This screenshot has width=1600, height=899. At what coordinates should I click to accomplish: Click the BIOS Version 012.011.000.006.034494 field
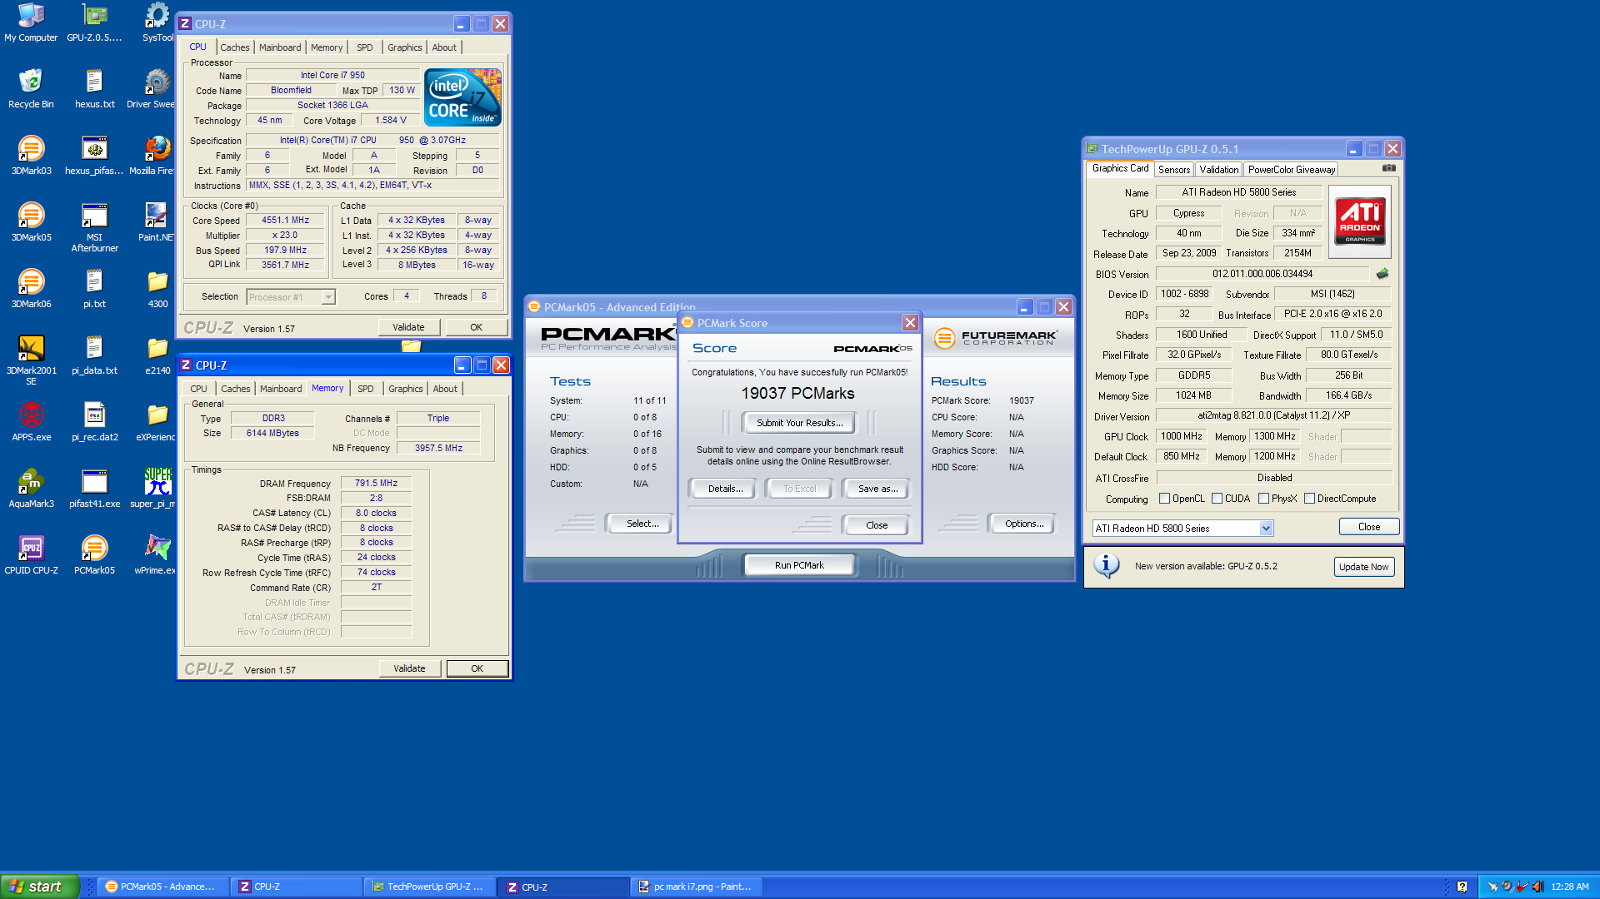point(1263,274)
